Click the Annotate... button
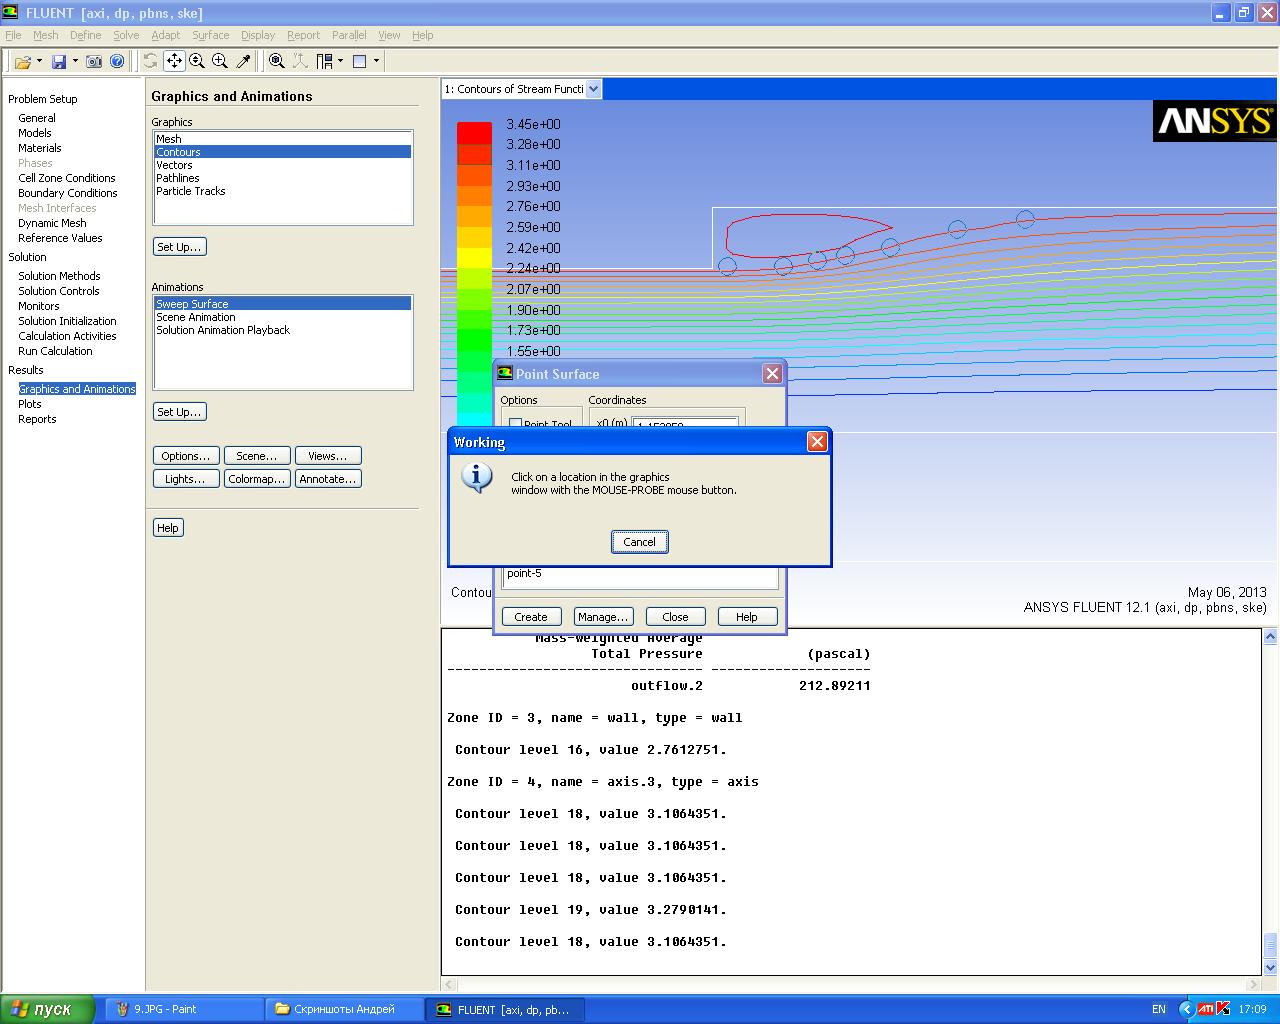The height and width of the screenshot is (1024, 1280). point(328,479)
